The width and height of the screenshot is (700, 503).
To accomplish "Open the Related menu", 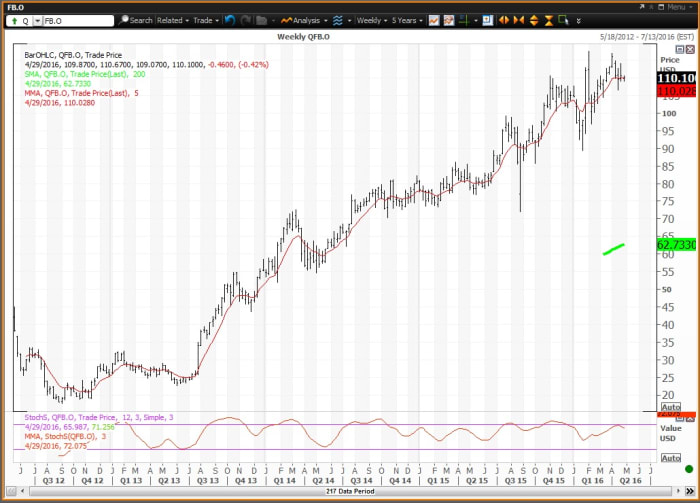I will point(172,20).
